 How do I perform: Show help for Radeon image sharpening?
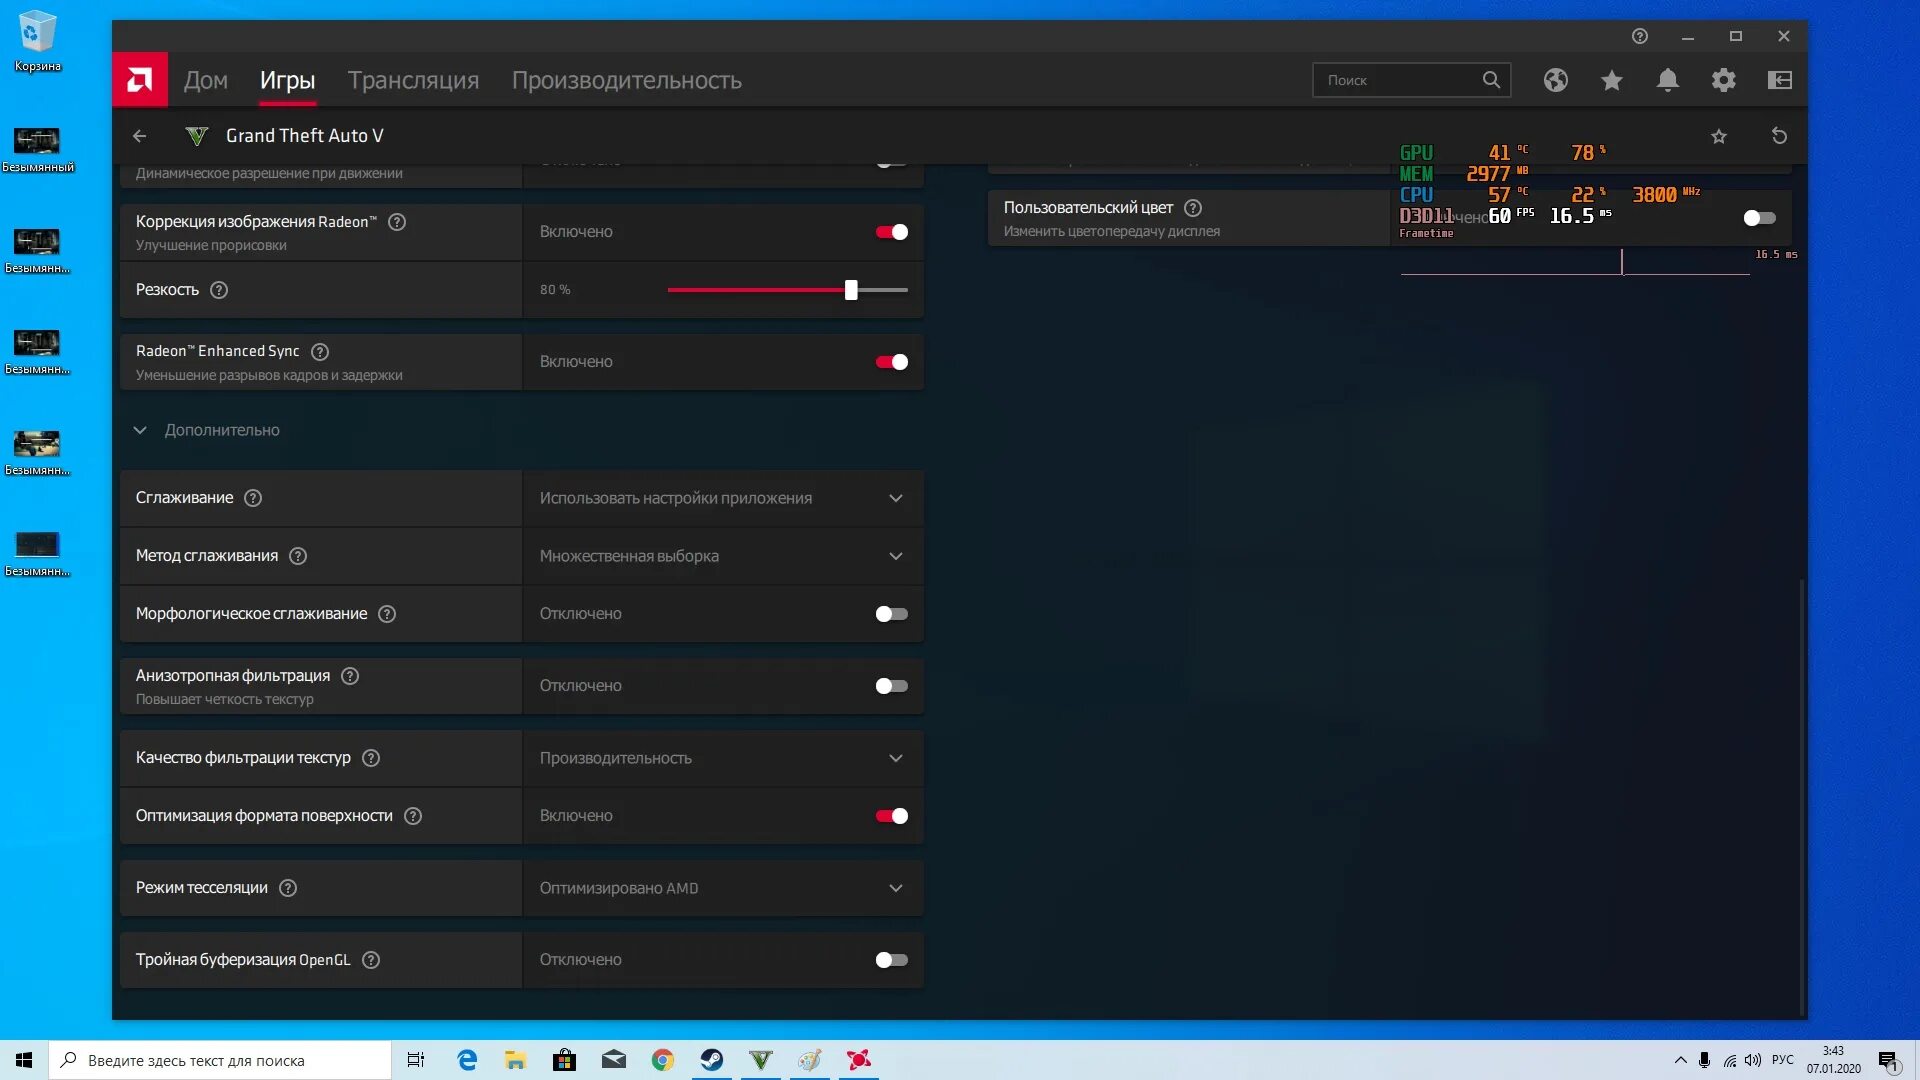pos(397,222)
